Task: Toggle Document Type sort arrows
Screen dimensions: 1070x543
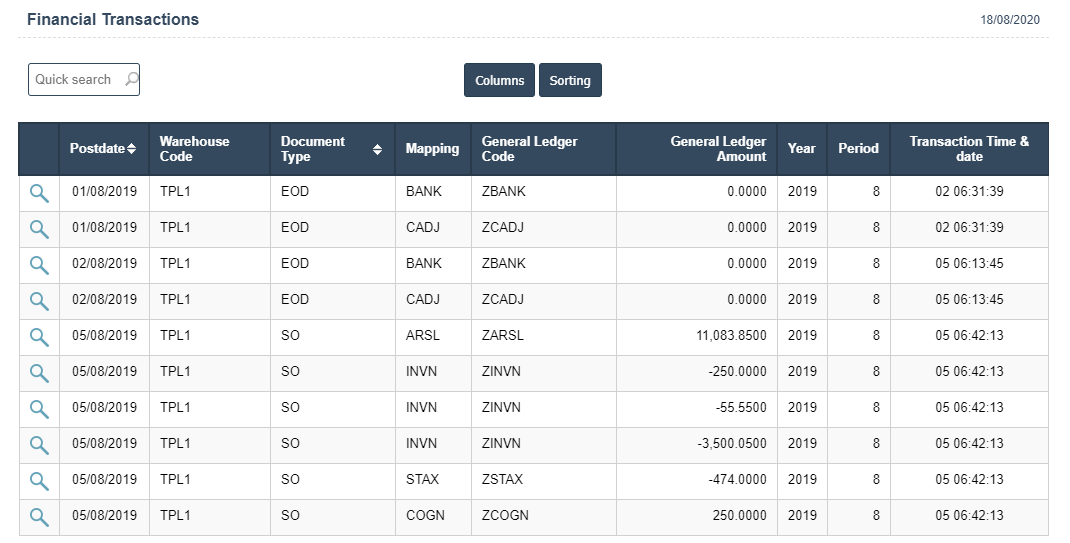Action: click(x=377, y=149)
